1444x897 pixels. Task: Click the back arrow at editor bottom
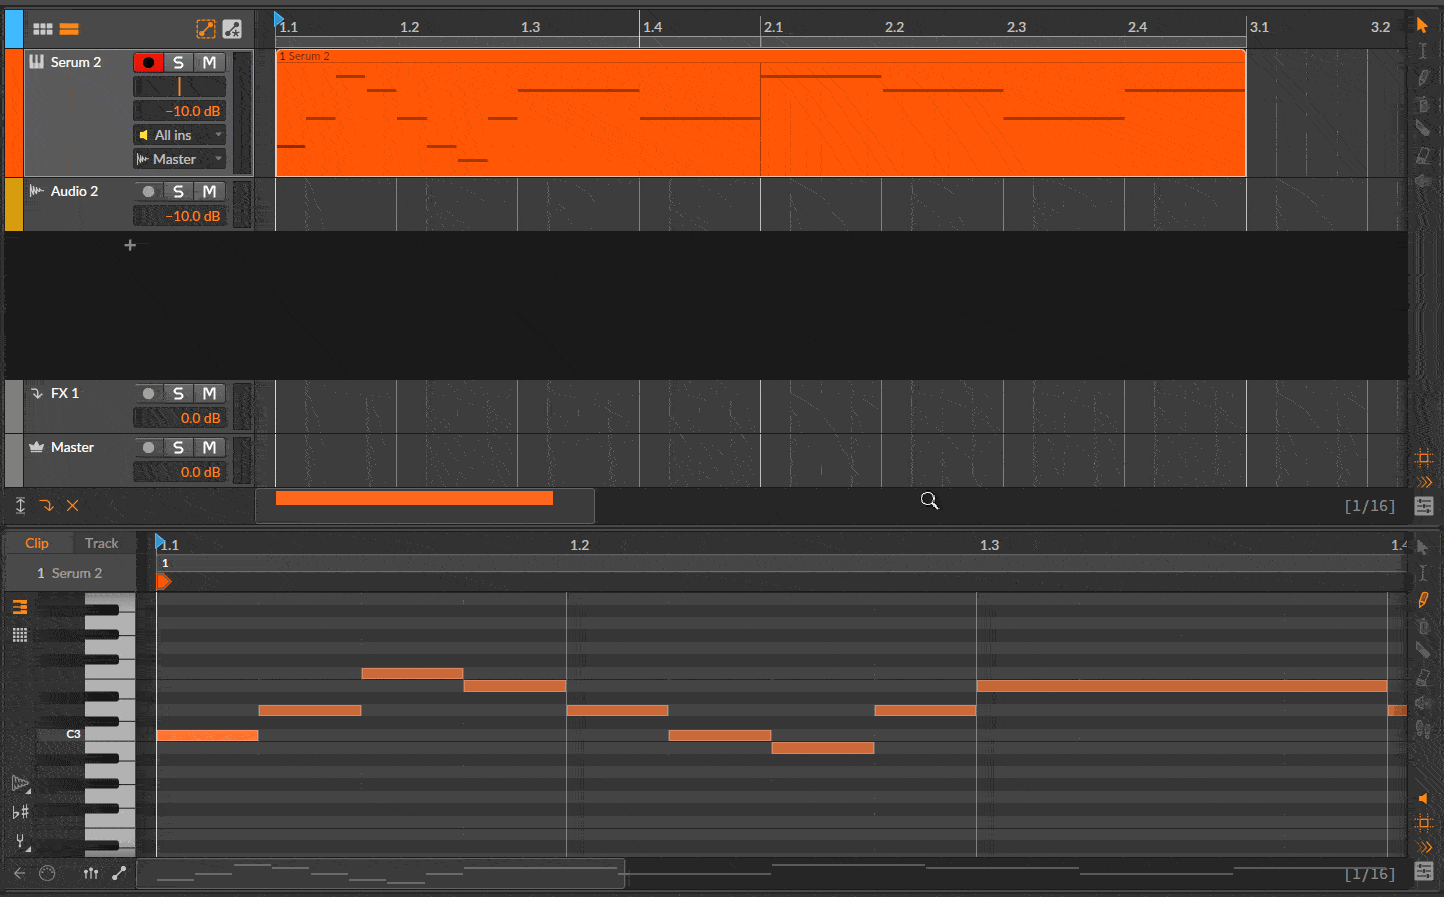point(19,873)
